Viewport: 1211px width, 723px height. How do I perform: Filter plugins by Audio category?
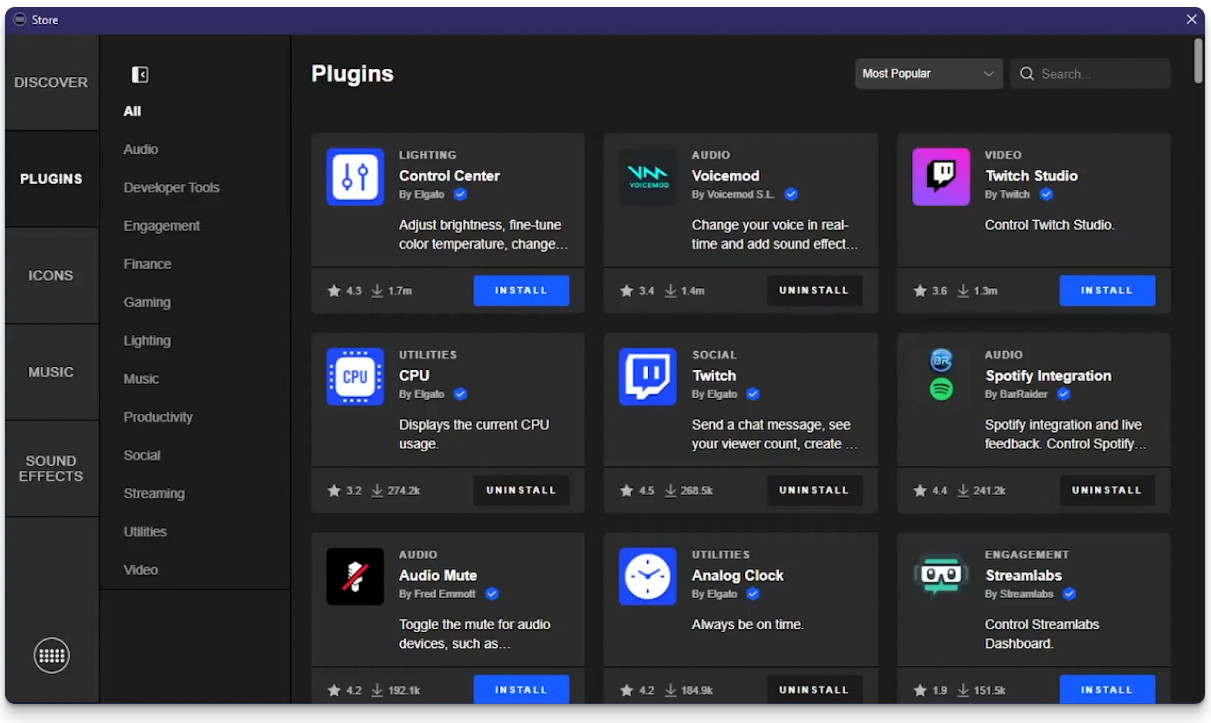point(141,150)
